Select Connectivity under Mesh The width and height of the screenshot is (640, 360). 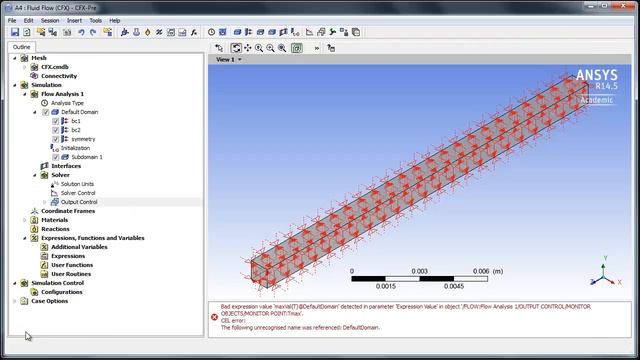59,76
